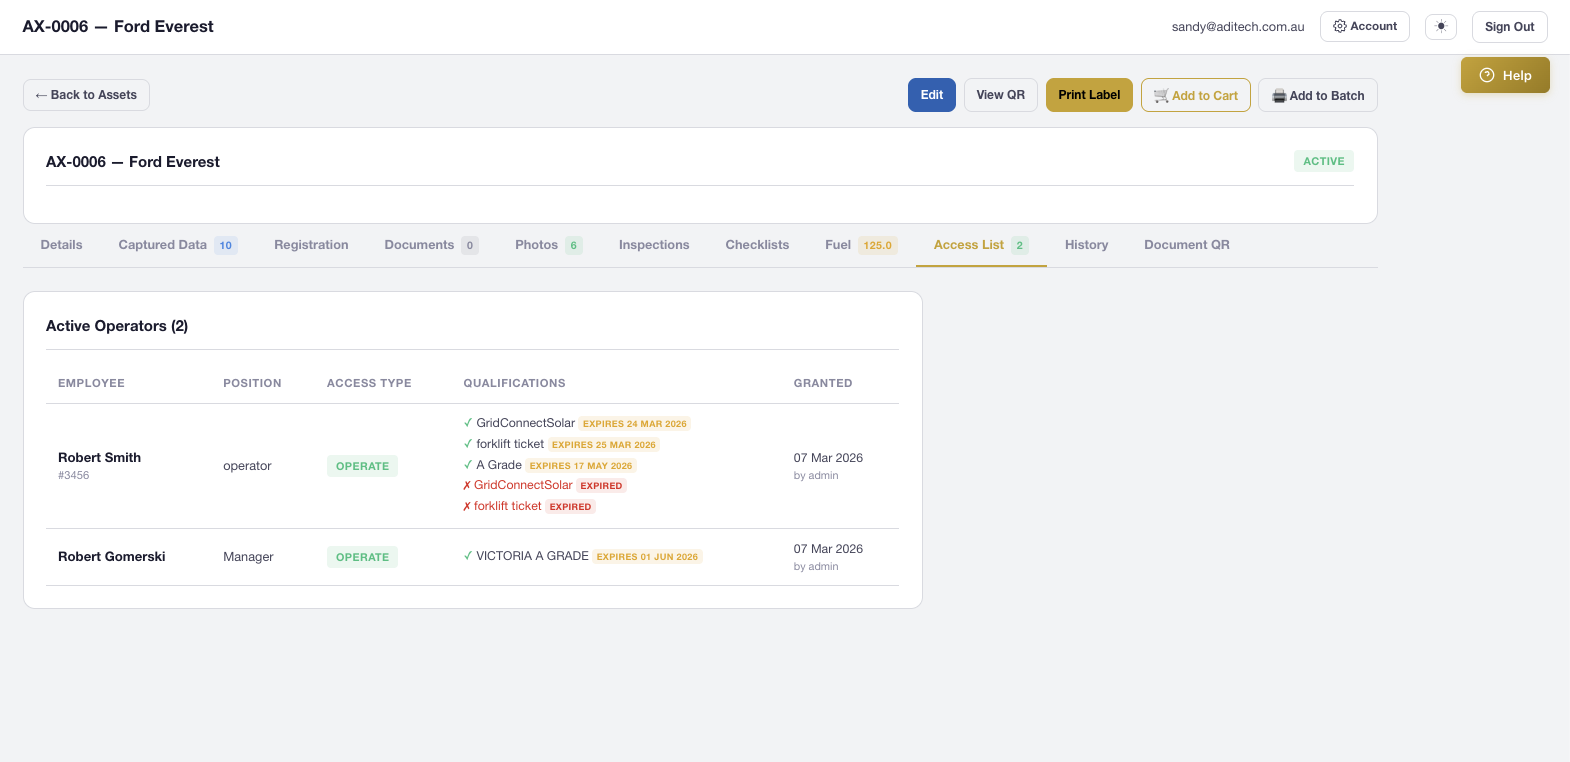Click the GRANTED column header
1570x762 pixels.
tap(823, 383)
